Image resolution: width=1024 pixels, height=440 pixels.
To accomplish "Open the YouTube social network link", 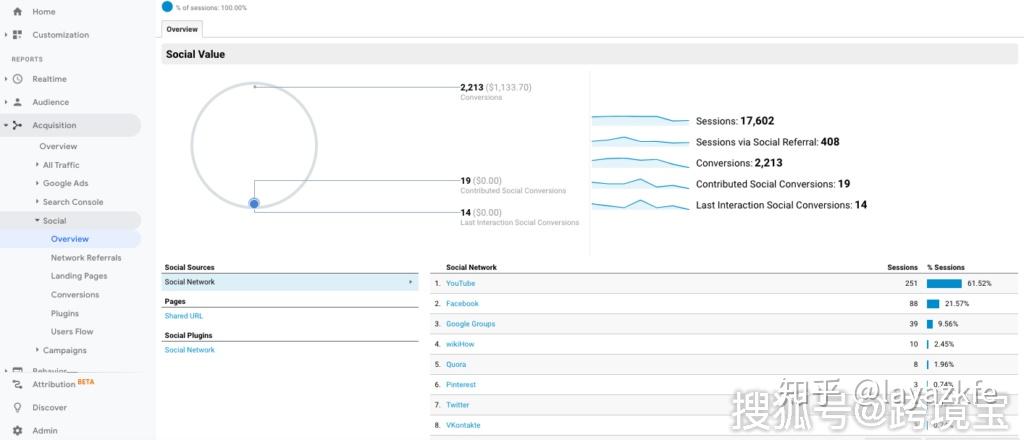I will click(x=460, y=283).
